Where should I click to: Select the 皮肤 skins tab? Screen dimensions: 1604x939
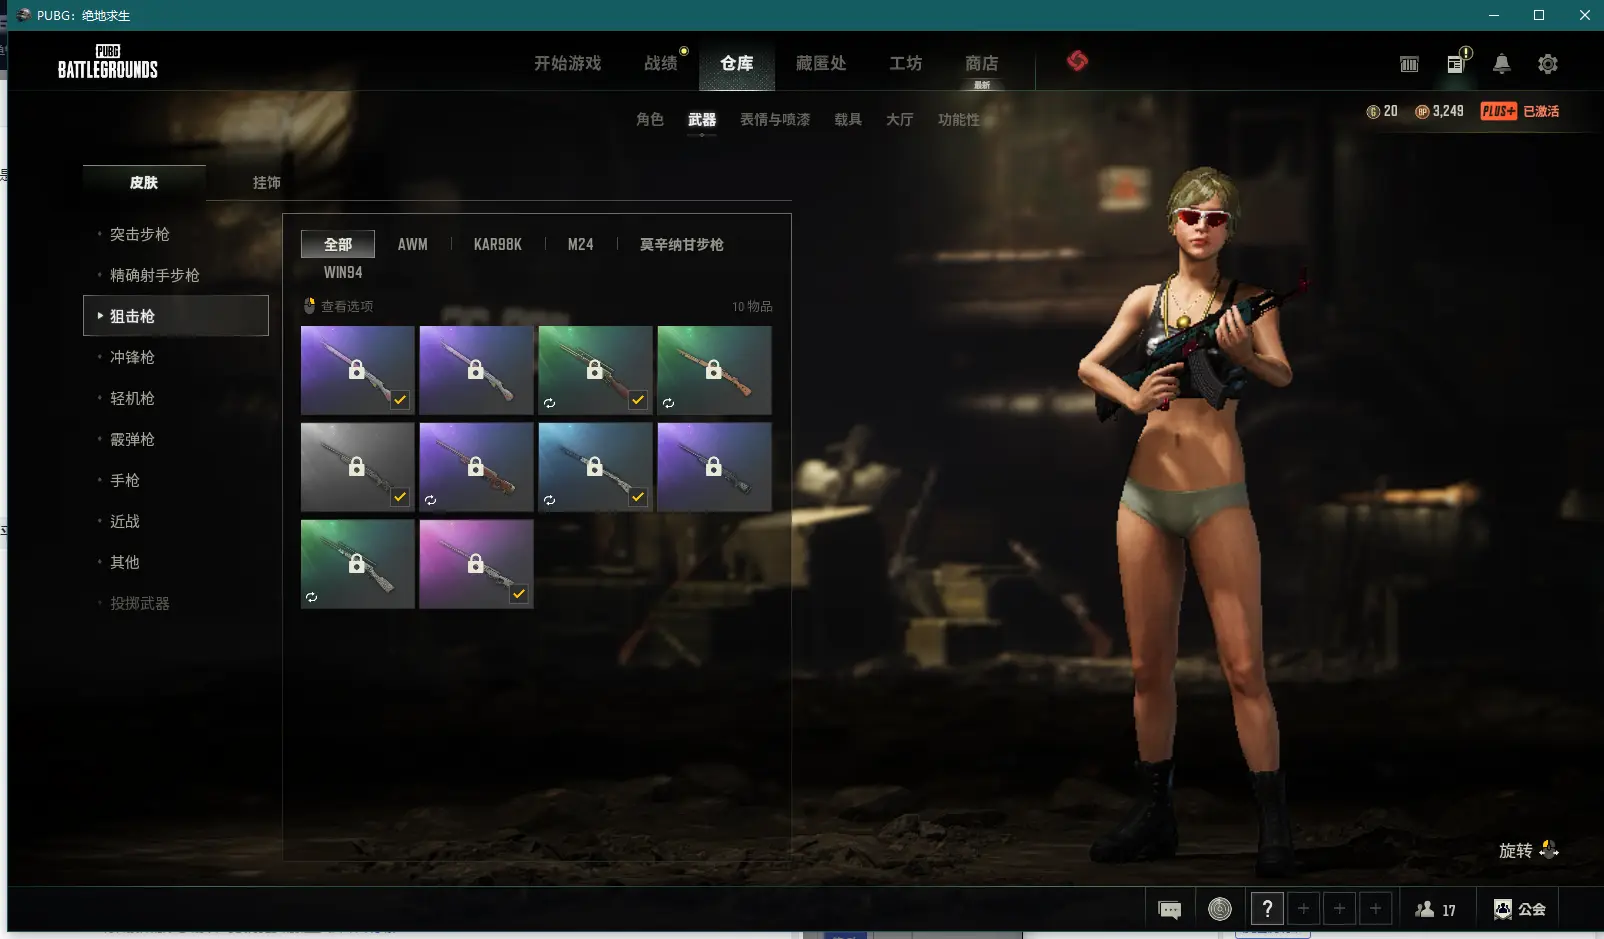point(144,182)
